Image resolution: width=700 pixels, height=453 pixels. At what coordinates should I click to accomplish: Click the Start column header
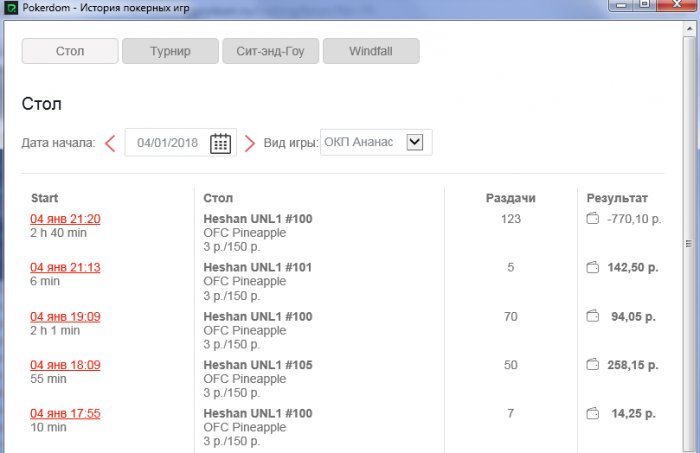[x=45, y=198]
